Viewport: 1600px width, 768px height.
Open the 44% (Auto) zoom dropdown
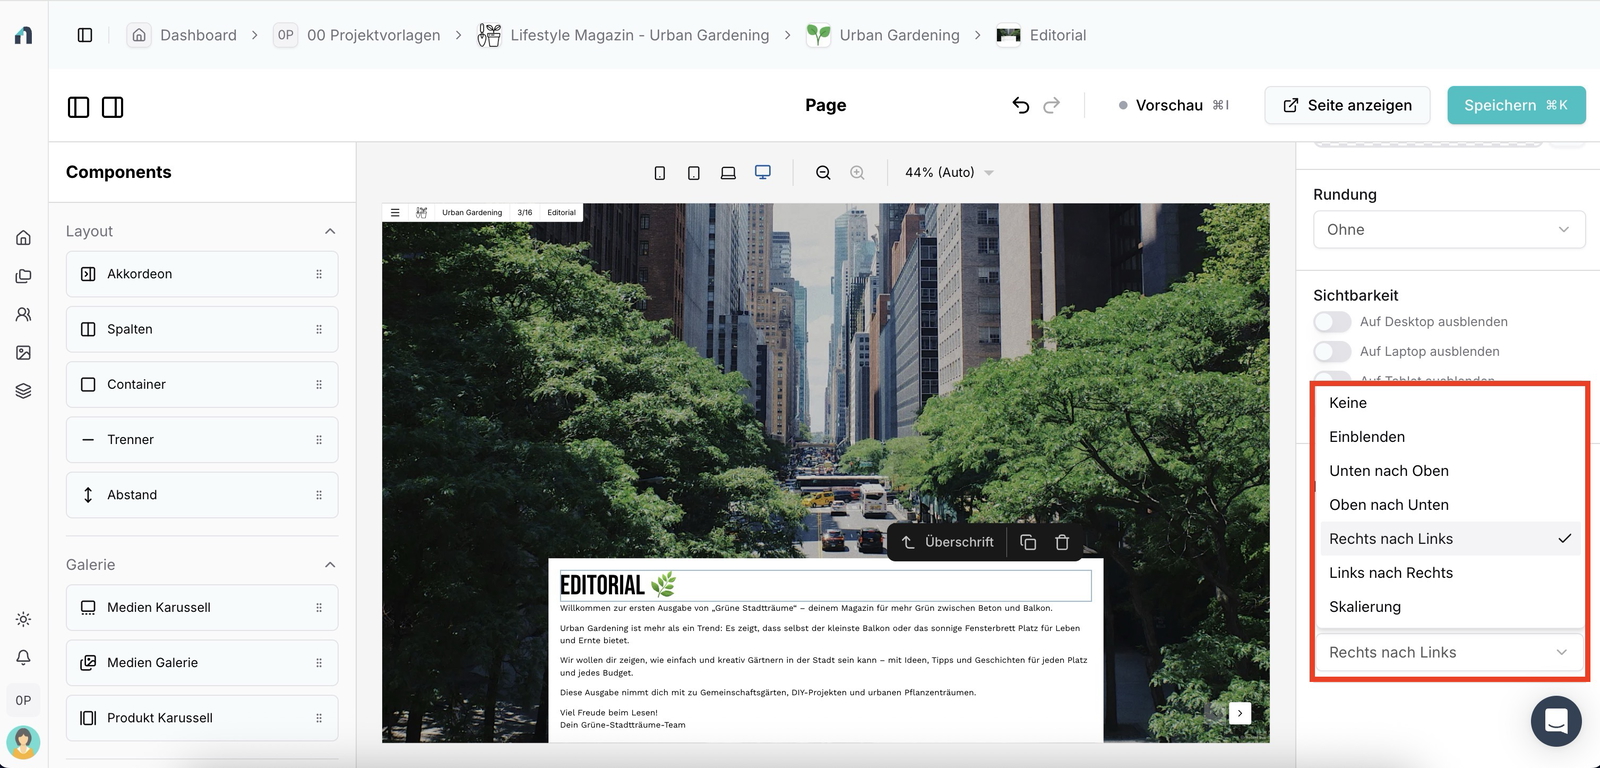[x=949, y=173]
